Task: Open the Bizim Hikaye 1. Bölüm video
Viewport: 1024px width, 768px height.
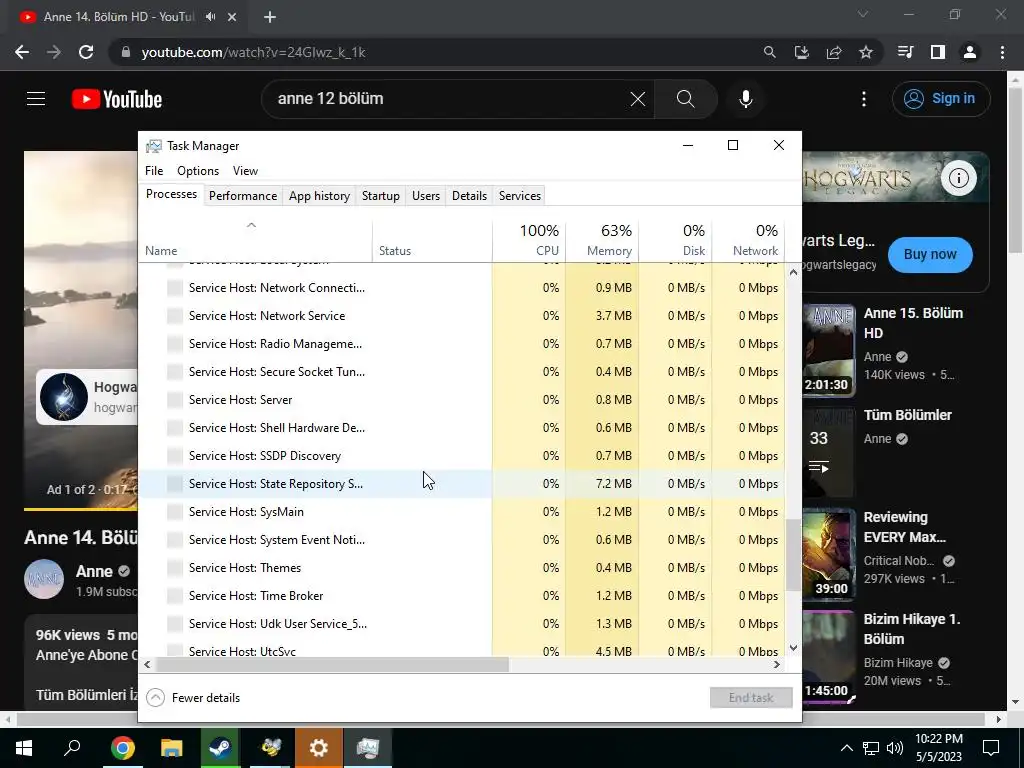Action: (912, 629)
